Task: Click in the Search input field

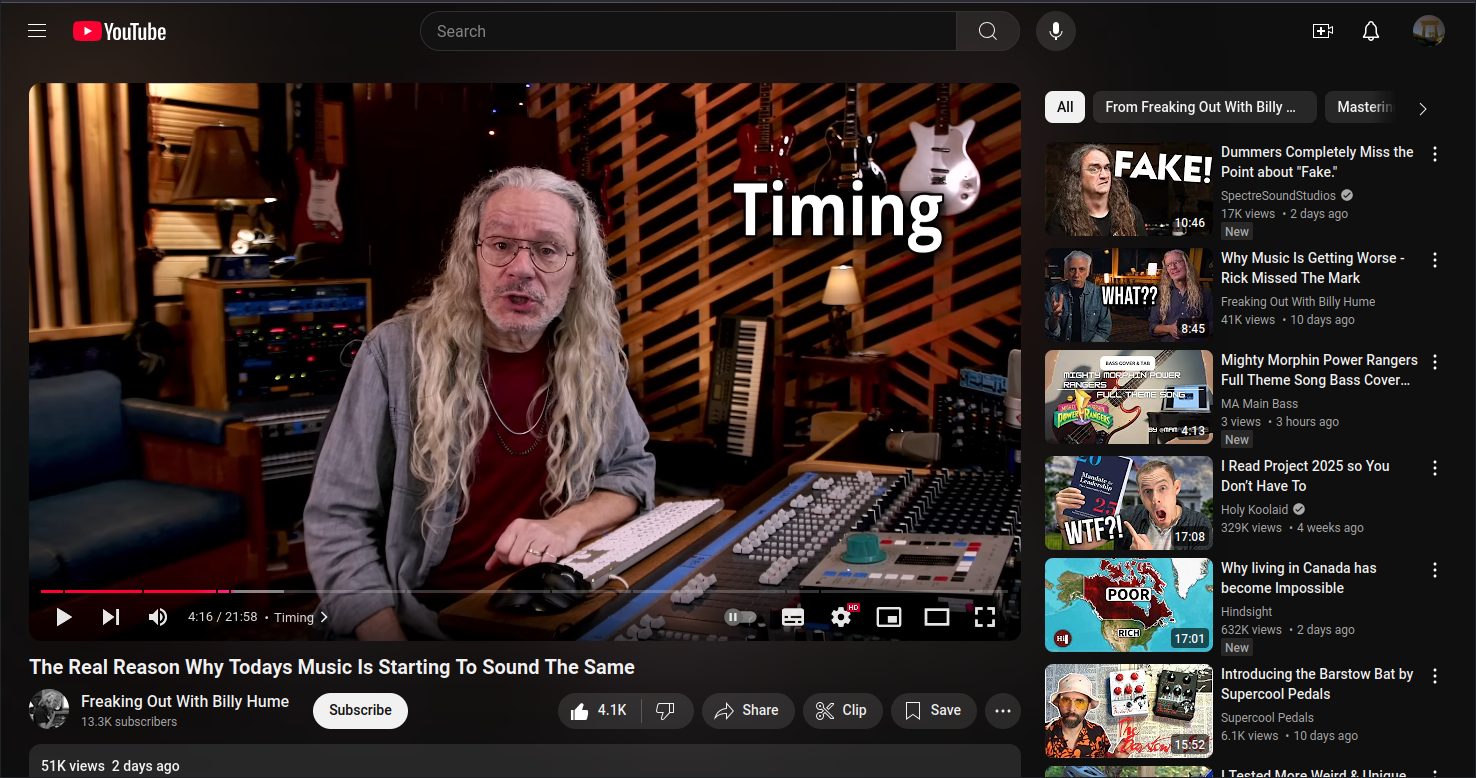Action: click(x=688, y=31)
